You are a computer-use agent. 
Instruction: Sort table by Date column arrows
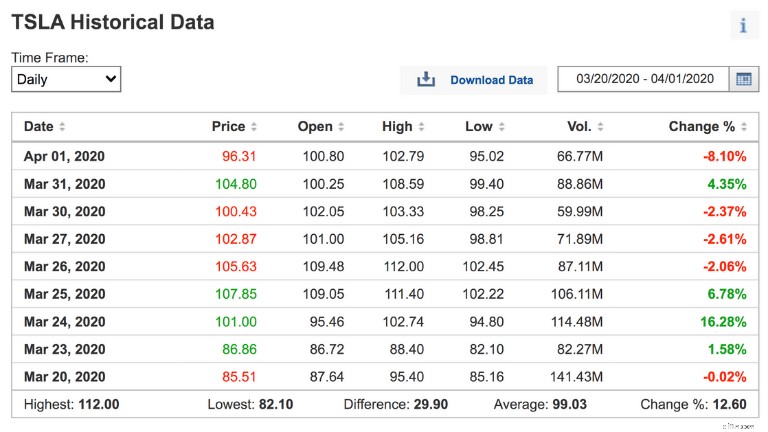[x=62, y=127]
